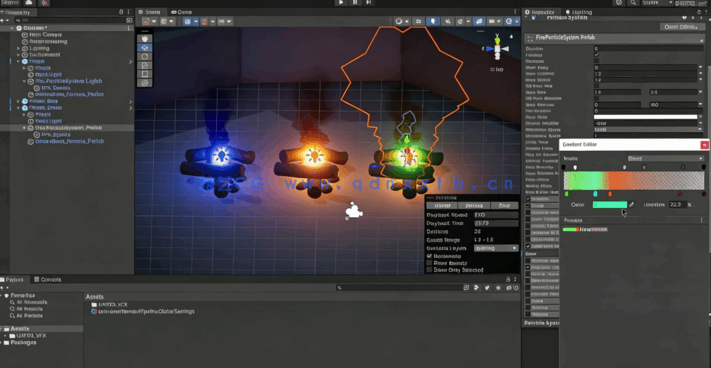The width and height of the screenshot is (711, 368).
Task: Expand the Lighting object in Hierarchy
Action: [x=19, y=48]
